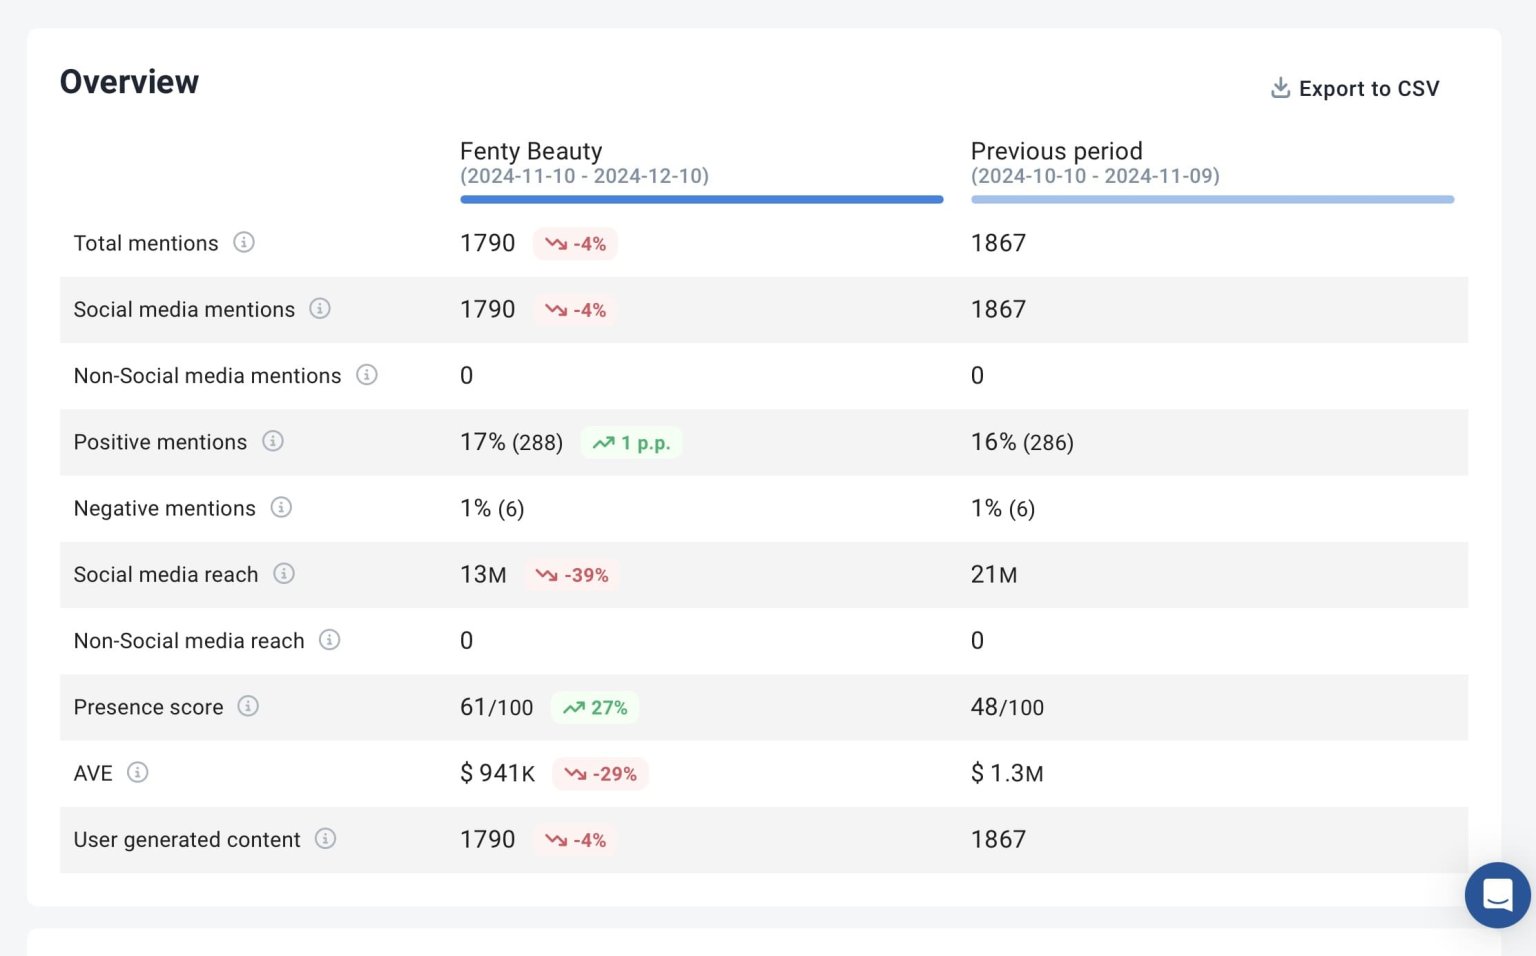Open the support chat bubble

[x=1497, y=895]
